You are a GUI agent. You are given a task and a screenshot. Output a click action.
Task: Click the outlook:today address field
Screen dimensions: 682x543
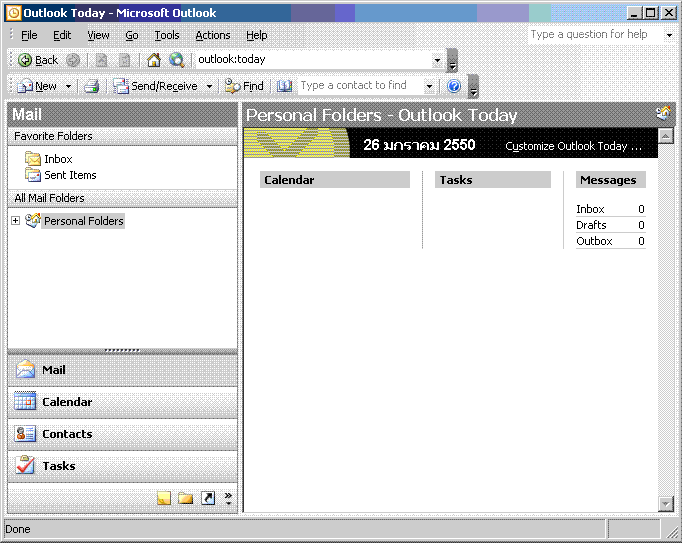pos(314,60)
